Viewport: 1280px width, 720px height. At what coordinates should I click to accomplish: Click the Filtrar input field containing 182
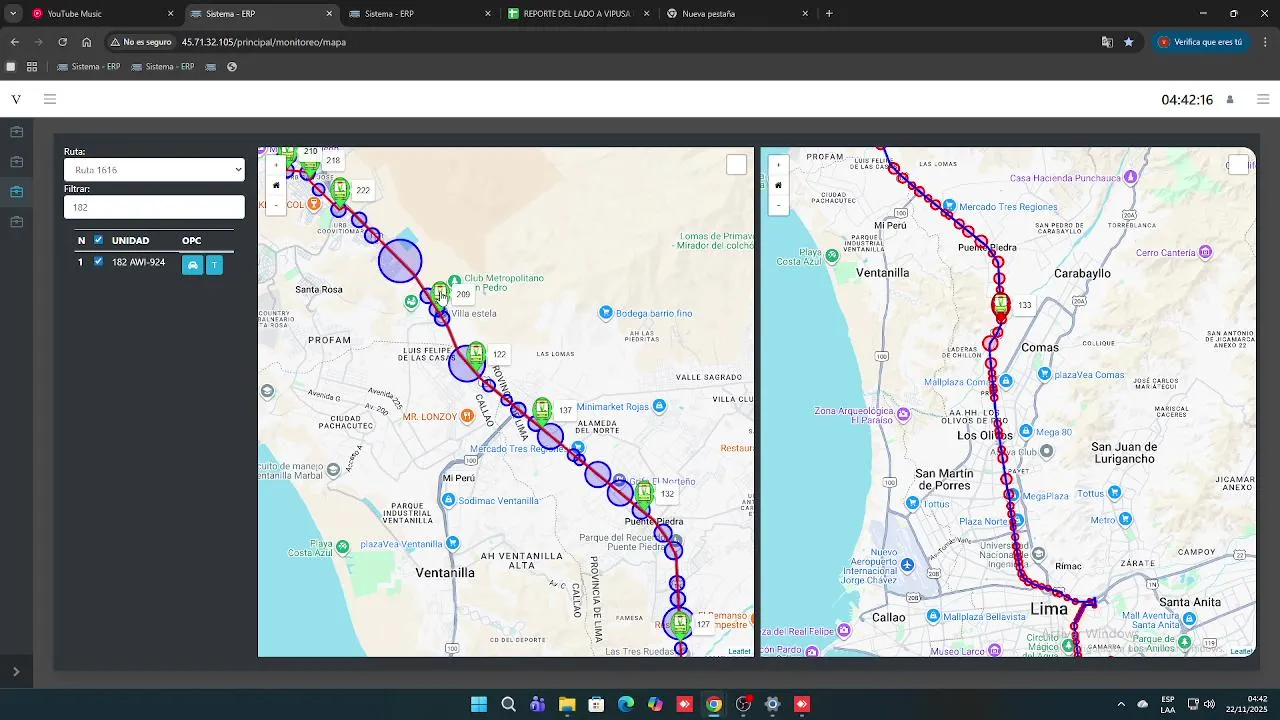click(x=154, y=207)
